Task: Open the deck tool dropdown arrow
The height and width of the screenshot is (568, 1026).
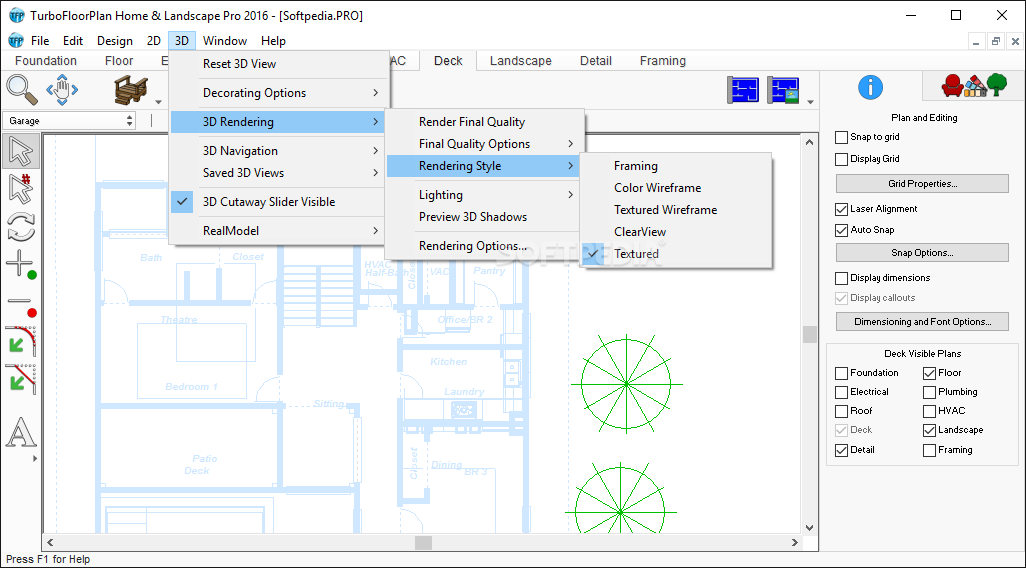Action: (x=158, y=102)
